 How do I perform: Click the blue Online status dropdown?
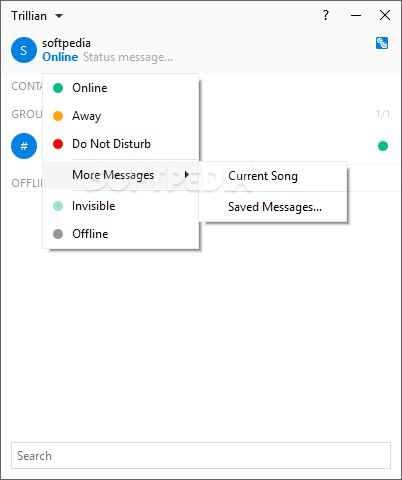point(60,57)
